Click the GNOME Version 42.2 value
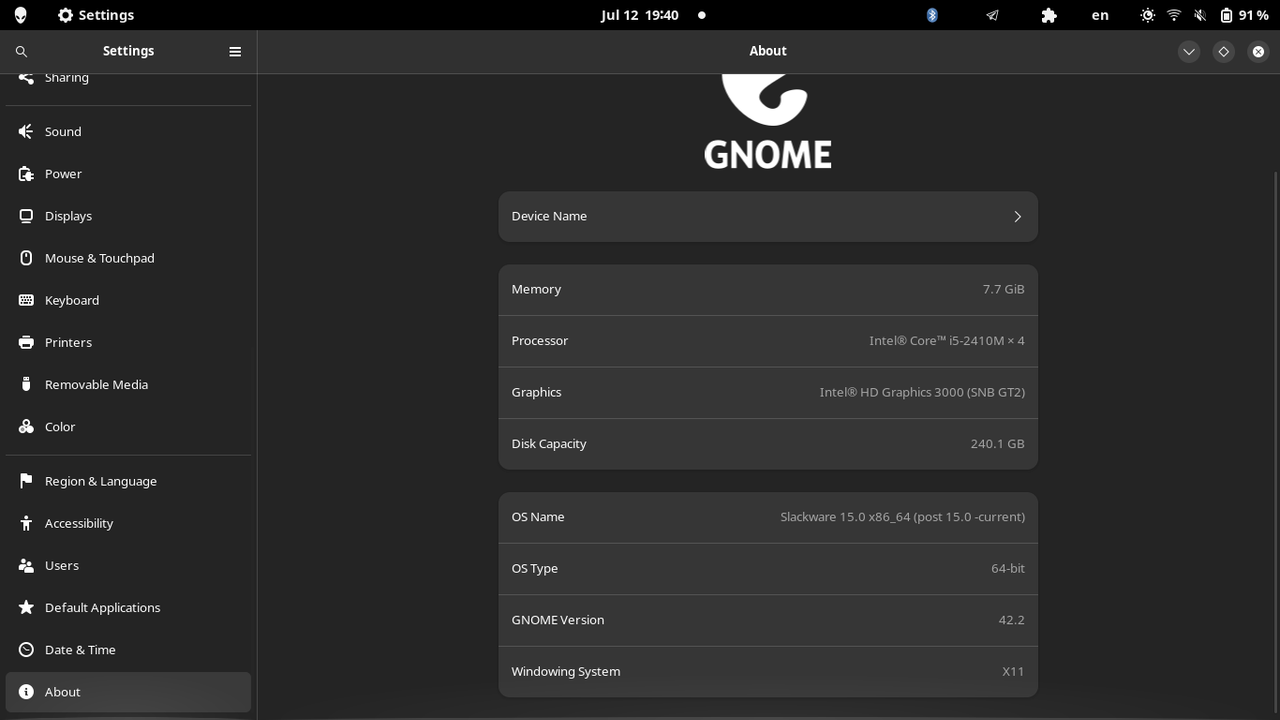The image size is (1280, 720). tap(1011, 620)
